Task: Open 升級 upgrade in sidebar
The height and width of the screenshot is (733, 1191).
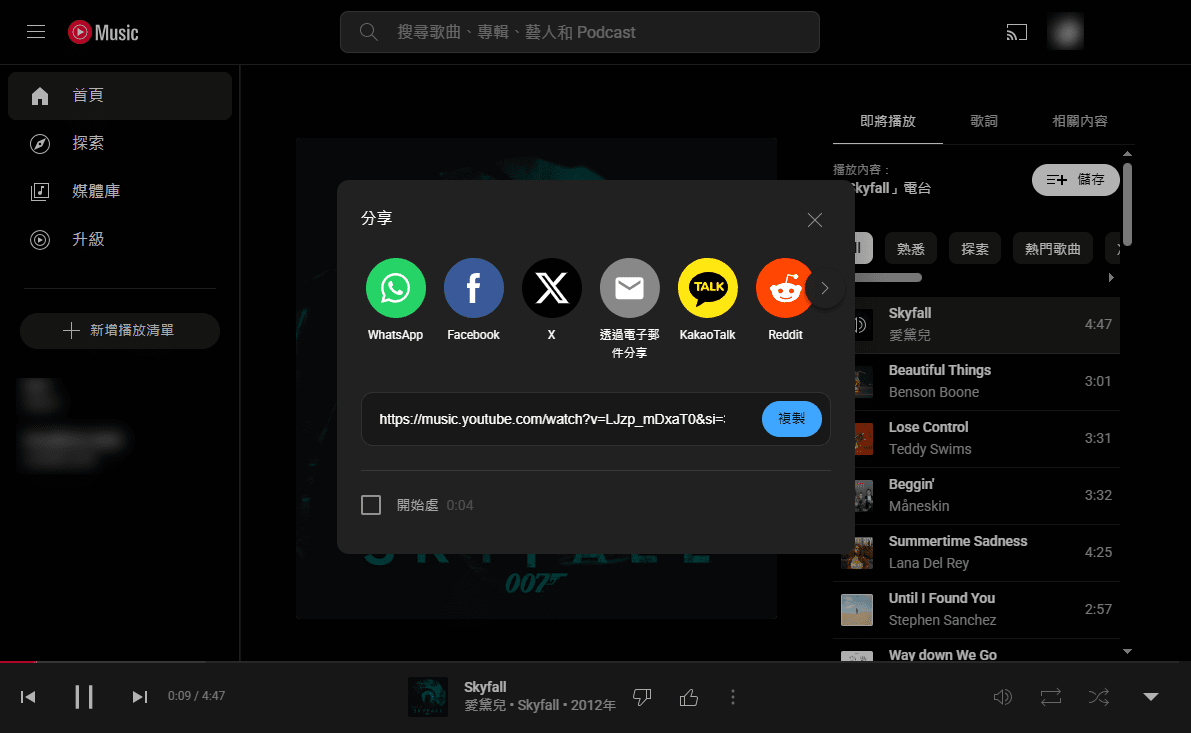Action: click(x=120, y=239)
